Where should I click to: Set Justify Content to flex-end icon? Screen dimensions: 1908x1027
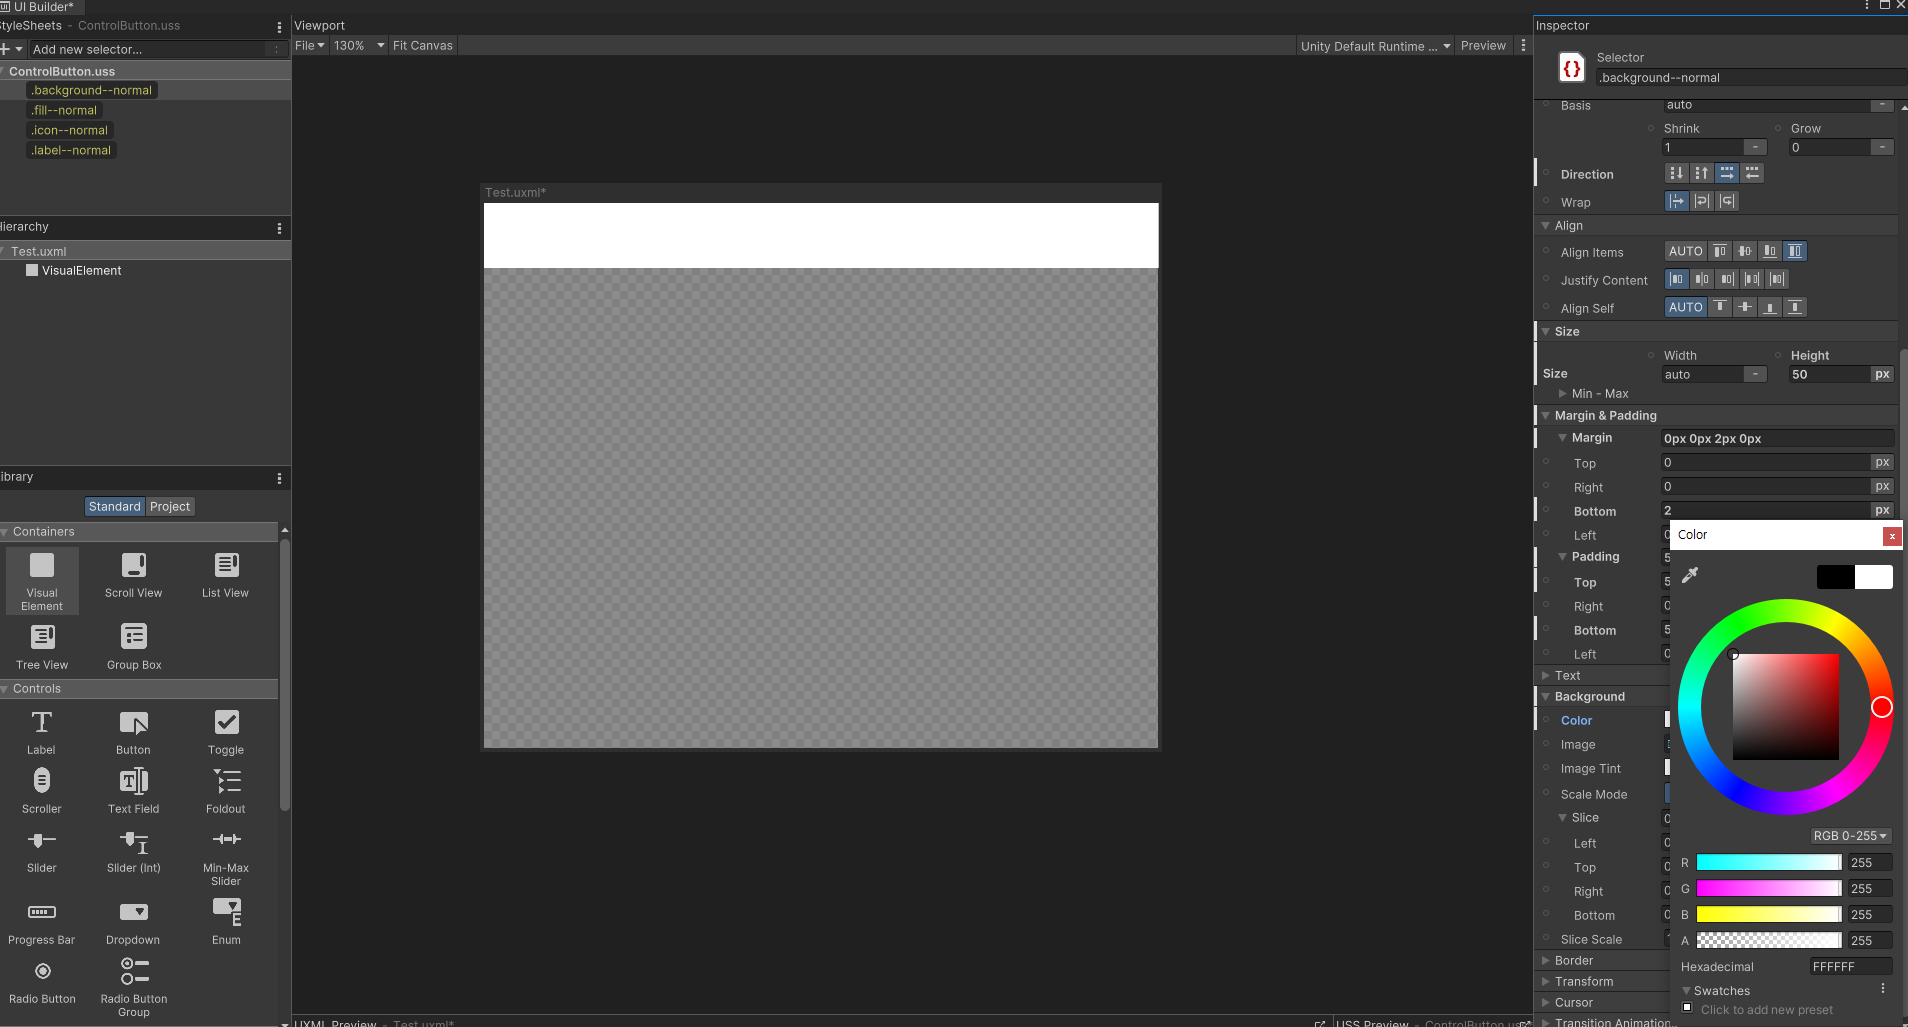1727,280
